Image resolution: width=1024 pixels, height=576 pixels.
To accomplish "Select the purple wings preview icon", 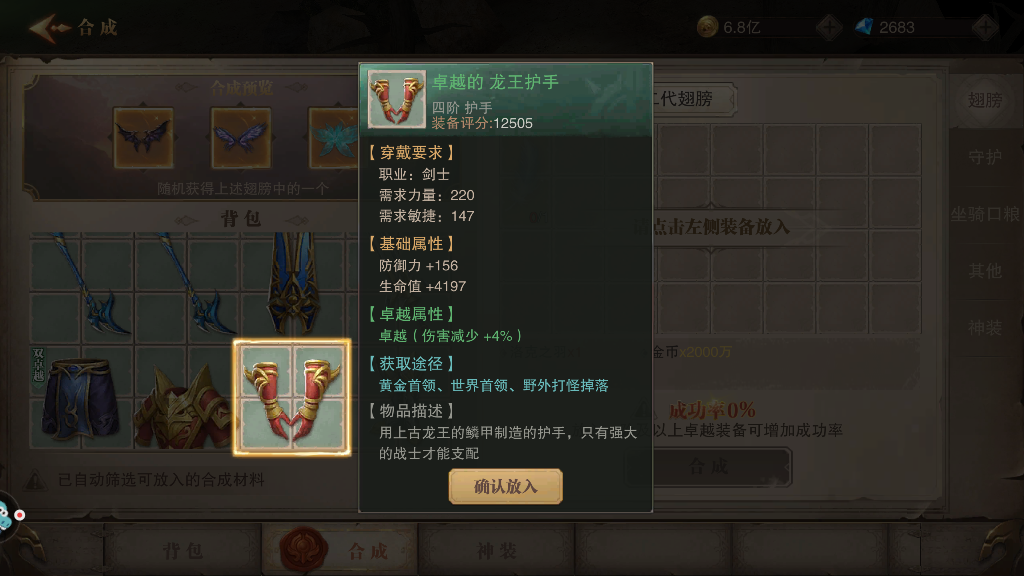I will (x=240, y=138).
